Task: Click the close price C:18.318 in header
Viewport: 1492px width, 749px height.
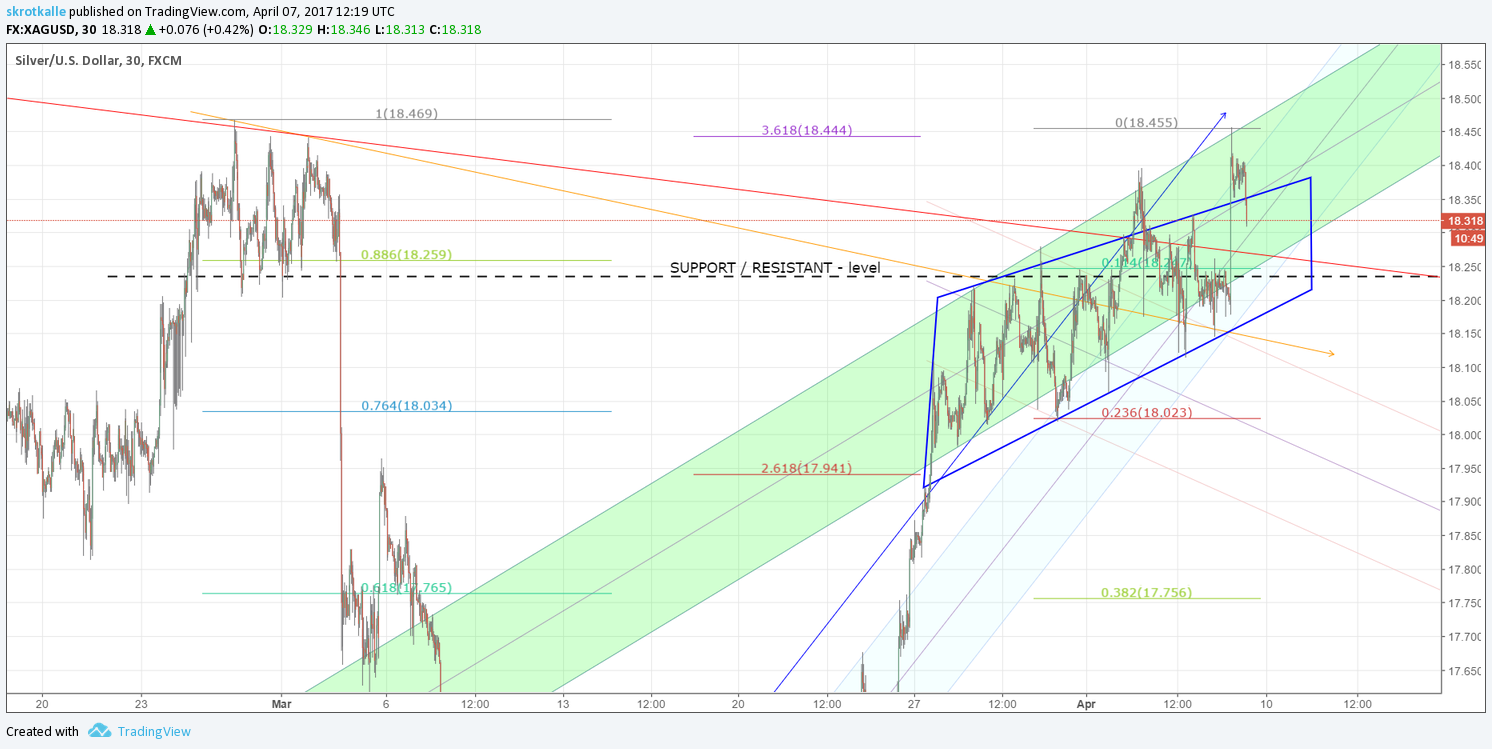Action: 456,30
